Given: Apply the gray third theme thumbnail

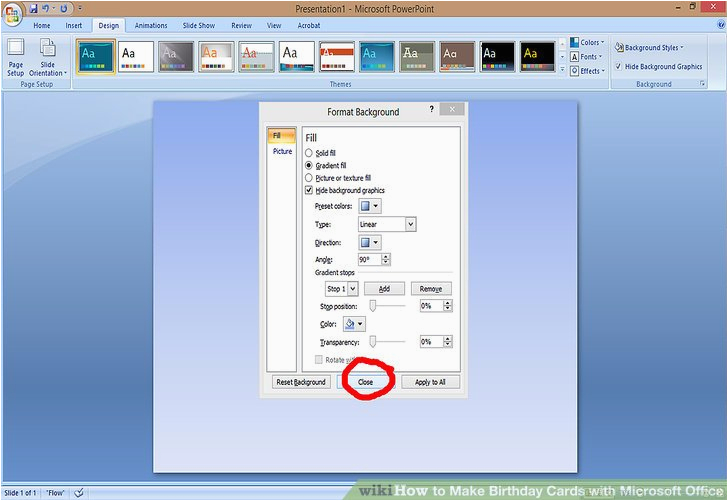Looking at the screenshot, I should (176, 57).
